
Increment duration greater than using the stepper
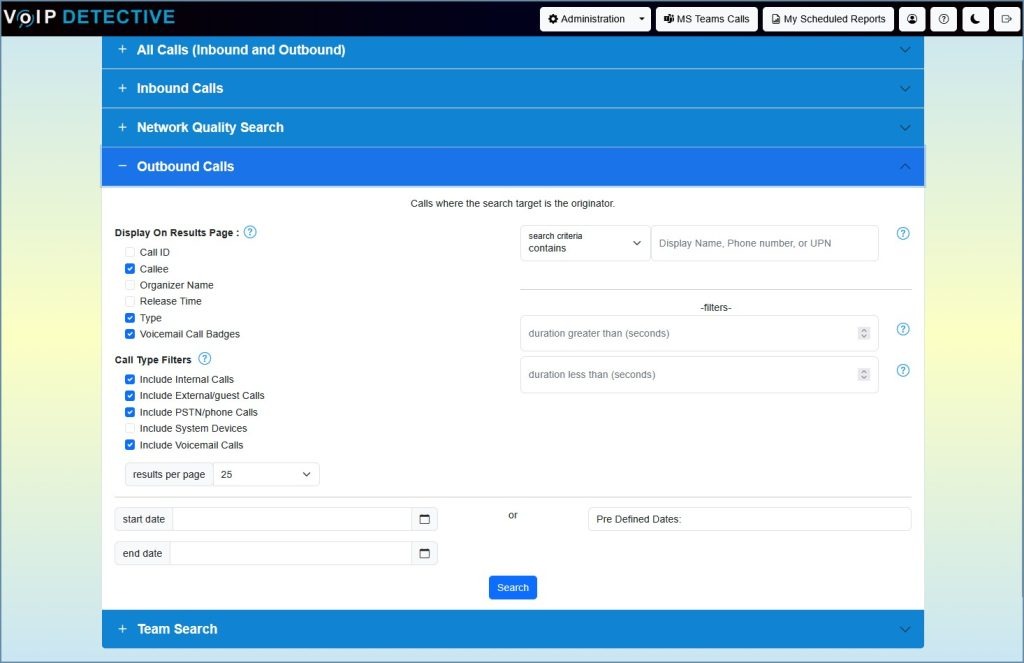[x=864, y=329]
